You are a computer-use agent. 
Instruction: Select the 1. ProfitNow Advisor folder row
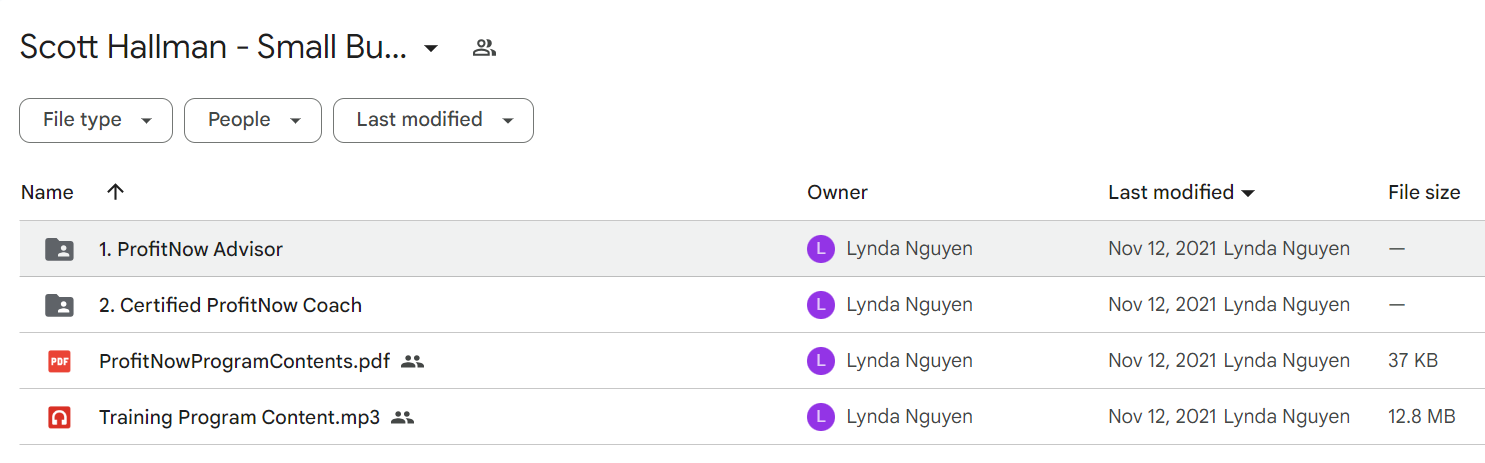tap(752, 249)
